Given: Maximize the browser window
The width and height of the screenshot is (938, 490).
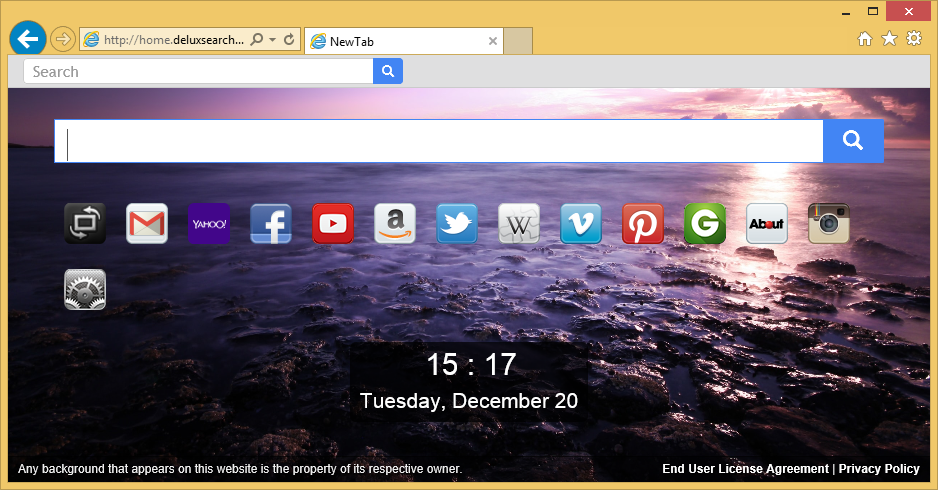Looking at the screenshot, I should tap(873, 11).
